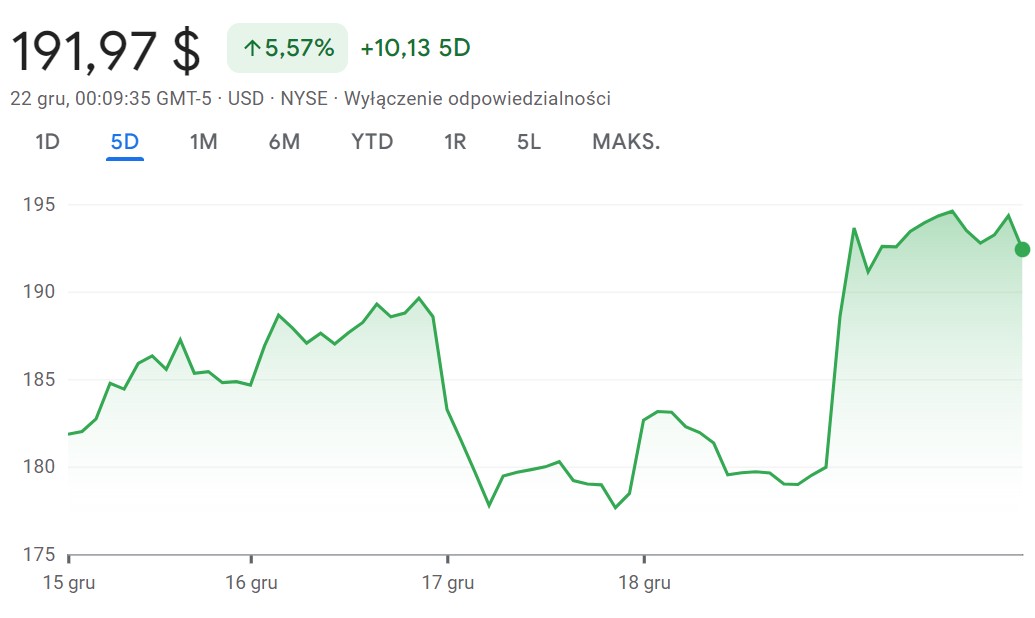Click the green 5,57% change badge
This screenshot has width=1035, height=618.
click(288, 48)
